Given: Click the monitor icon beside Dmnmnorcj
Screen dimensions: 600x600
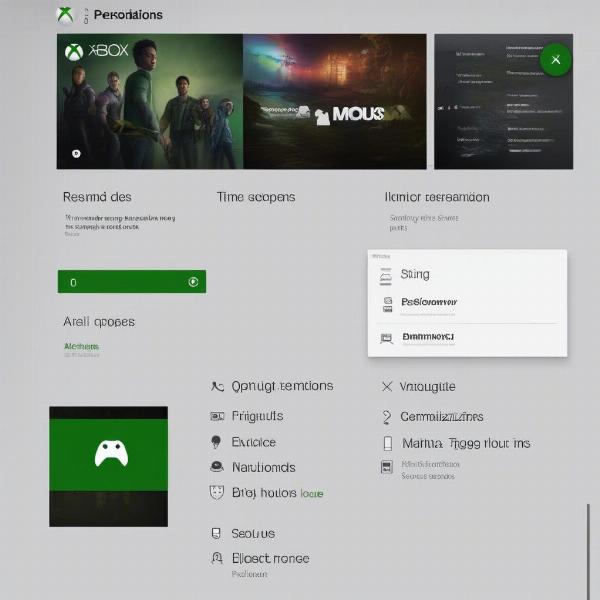Looking at the screenshot, I should pos(386,338).
